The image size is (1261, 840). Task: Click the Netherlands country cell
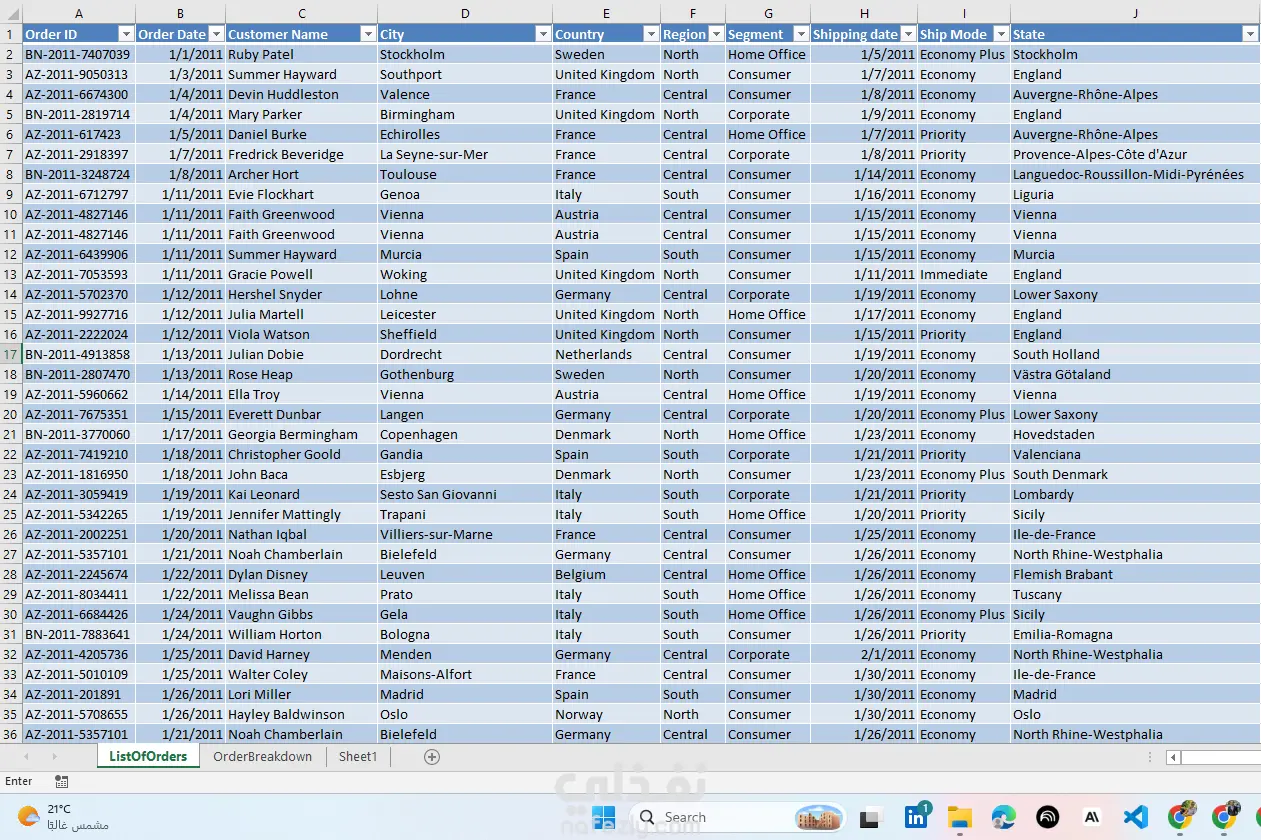tap(606, 354)
